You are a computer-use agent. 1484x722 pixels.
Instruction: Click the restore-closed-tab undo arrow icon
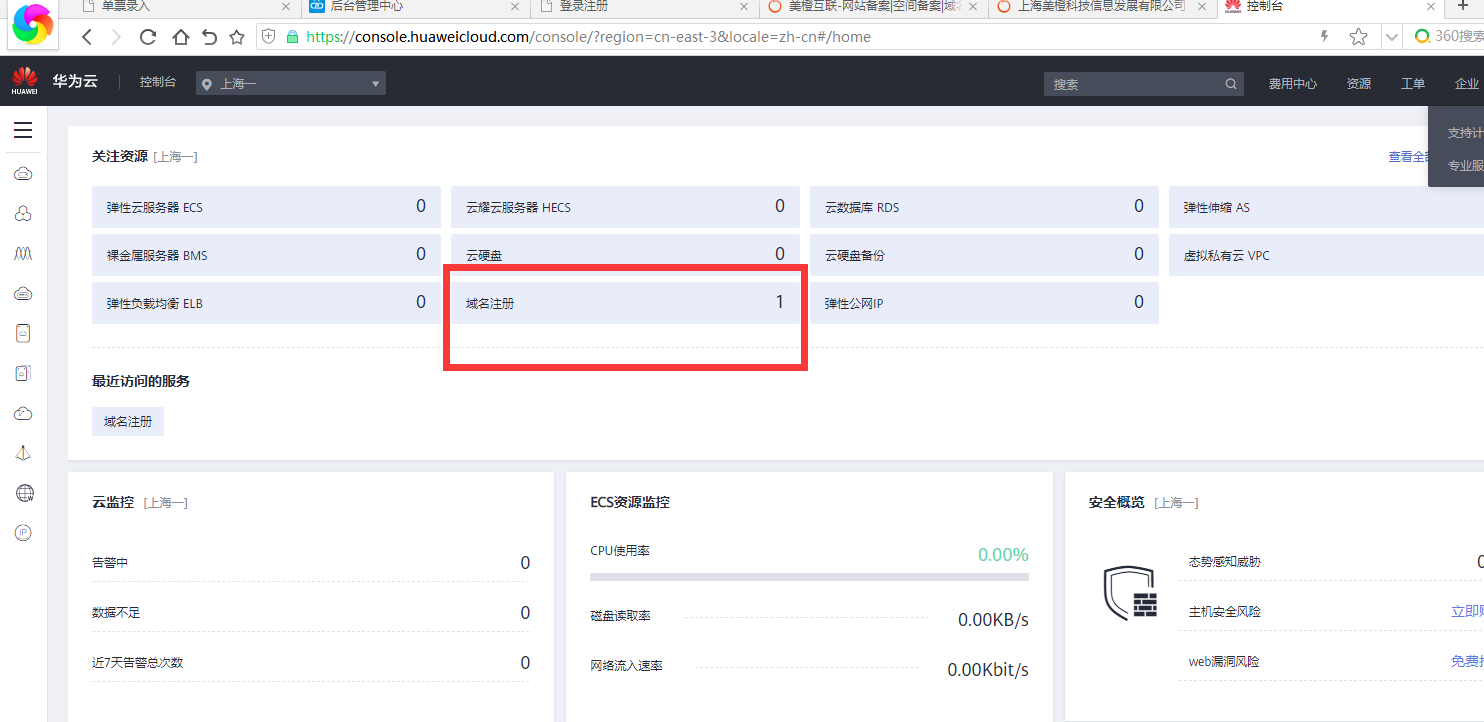point(209,37)
